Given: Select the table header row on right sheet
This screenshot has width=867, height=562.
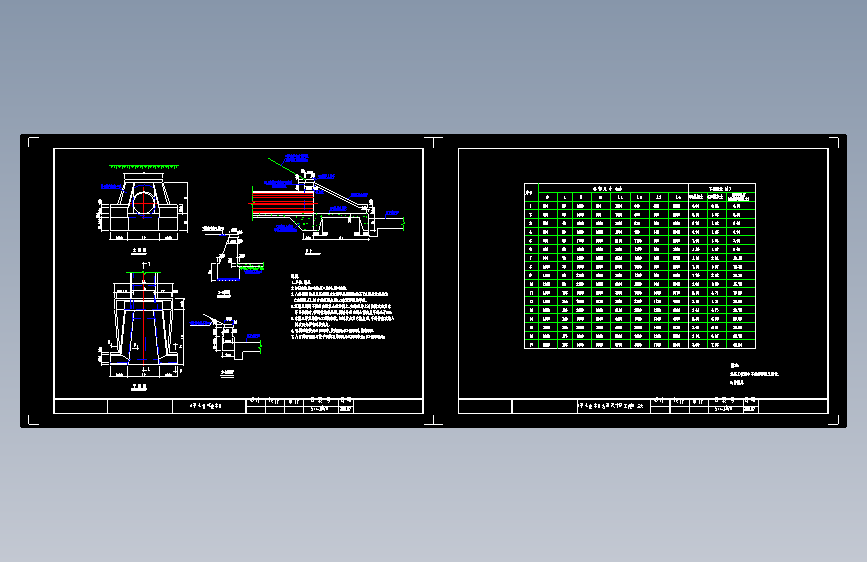Looking at the screenshot, I should 640,192.
